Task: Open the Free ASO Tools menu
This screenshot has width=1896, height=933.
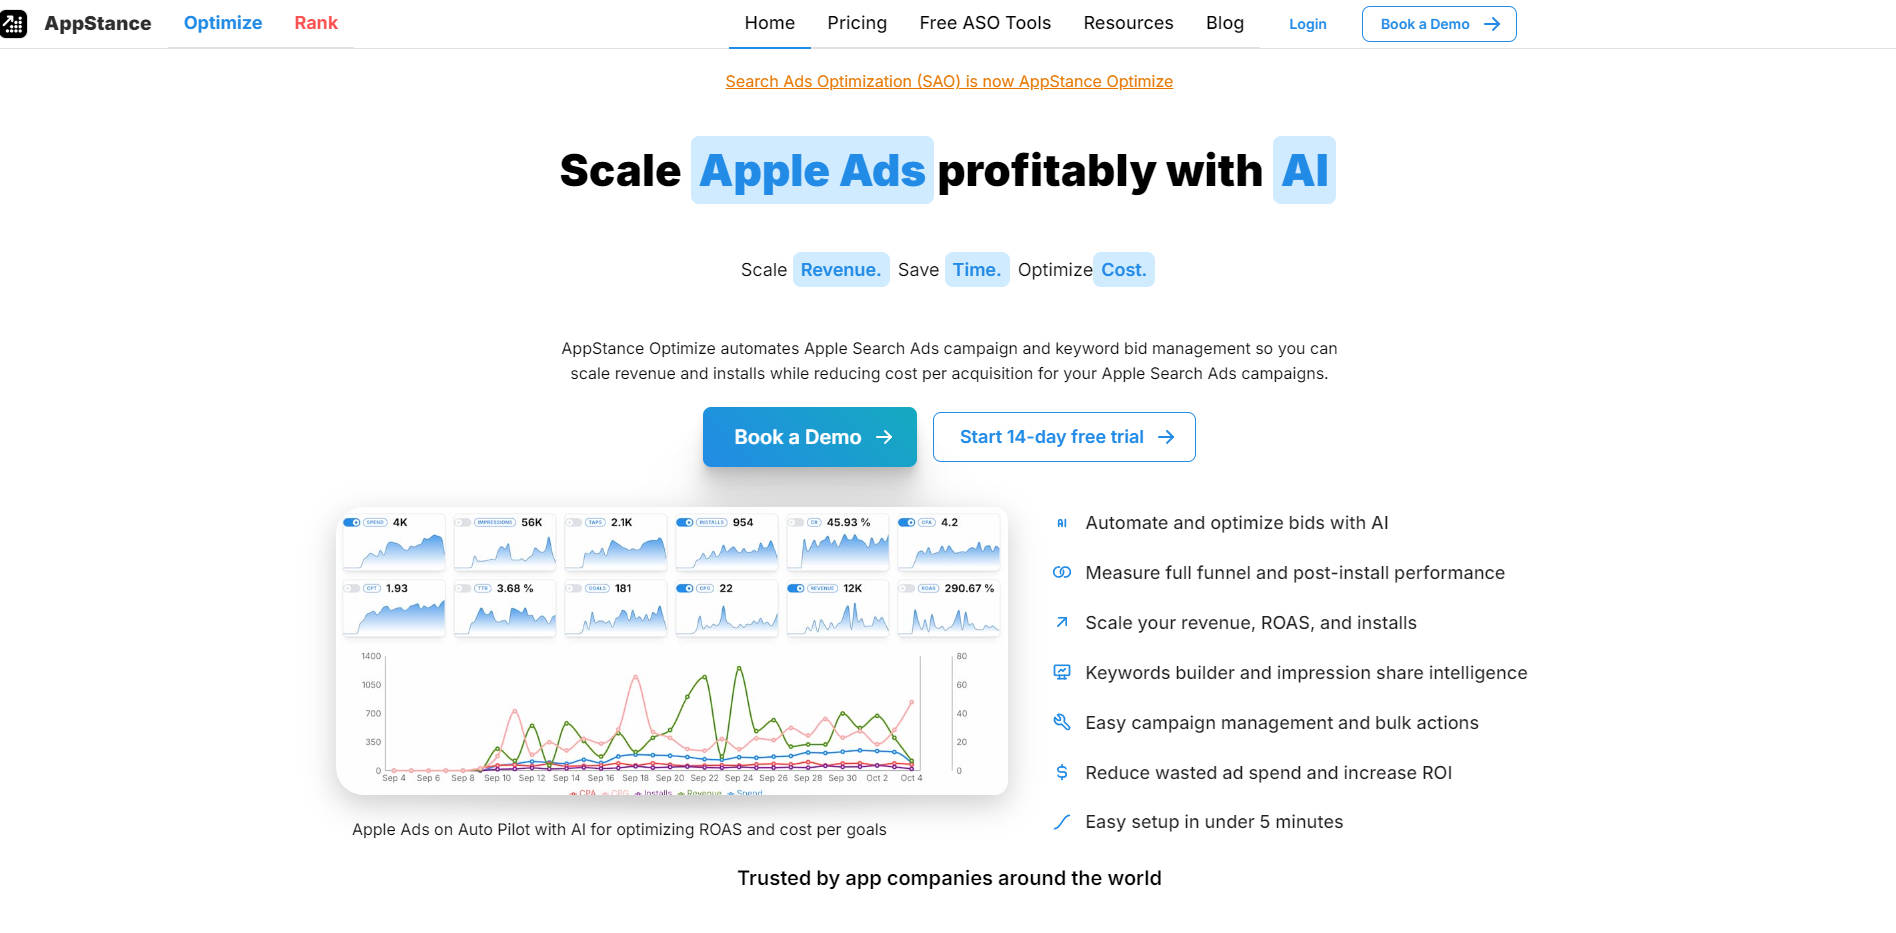Action: point(985,23)
